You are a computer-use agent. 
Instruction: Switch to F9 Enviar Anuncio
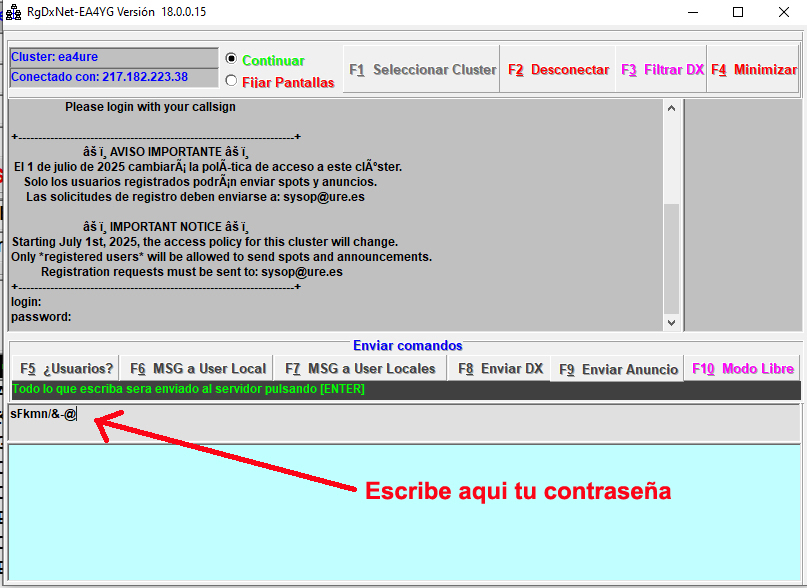pyautogui.click(x=618, y=369)
